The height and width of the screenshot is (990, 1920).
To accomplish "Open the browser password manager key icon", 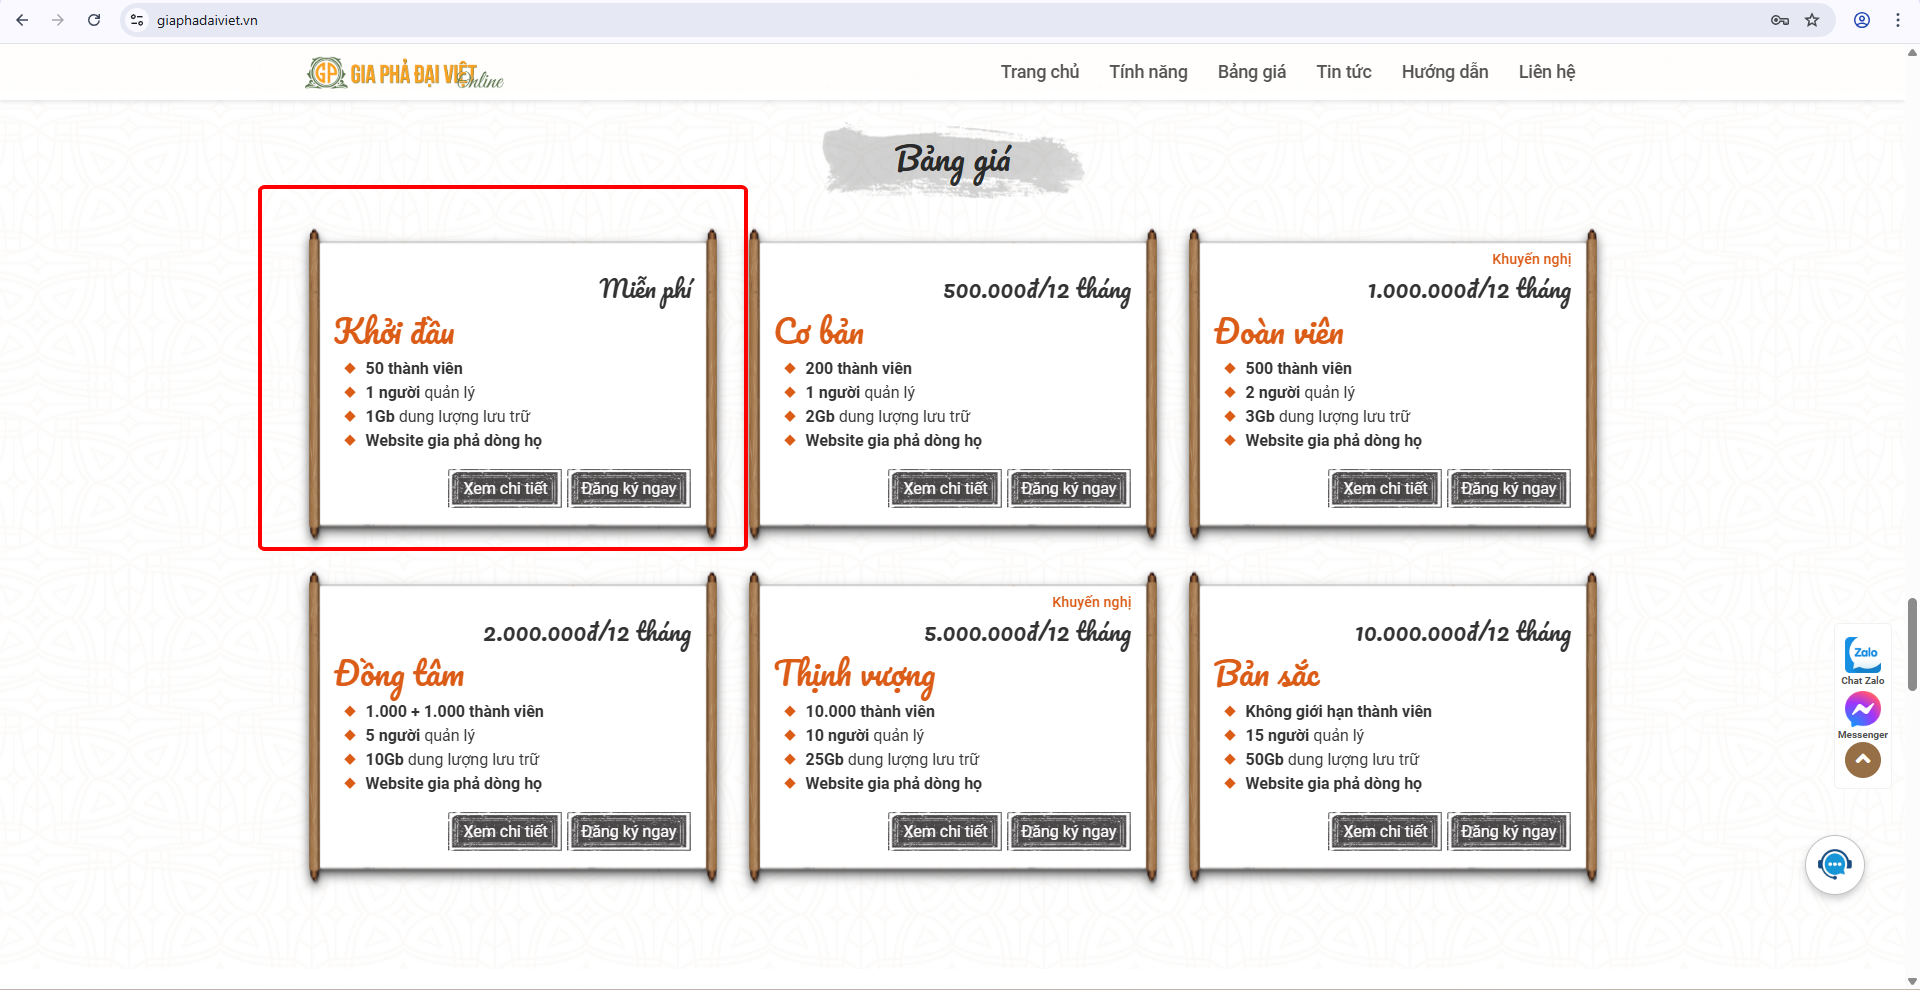I will click(1781, 20).
